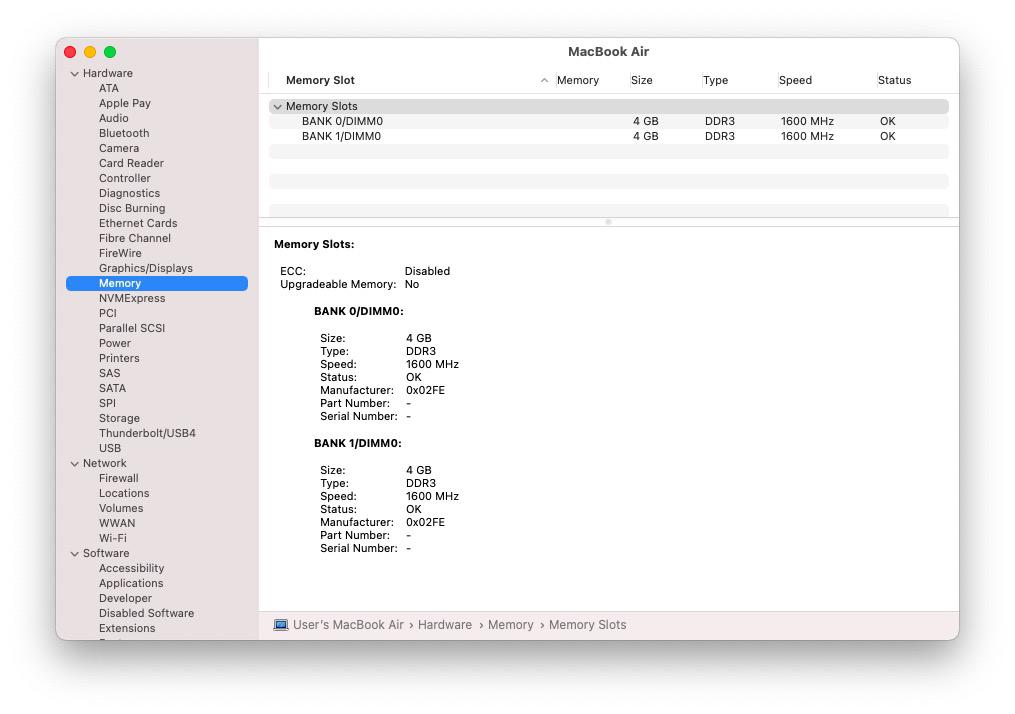
Task: Select Thunderbolt/USB4 in the sidebar
Action: (x=147, y=433)
